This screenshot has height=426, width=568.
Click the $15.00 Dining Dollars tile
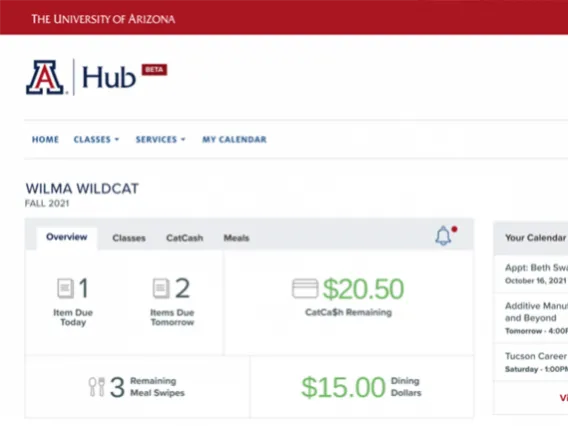click(362, 387)
